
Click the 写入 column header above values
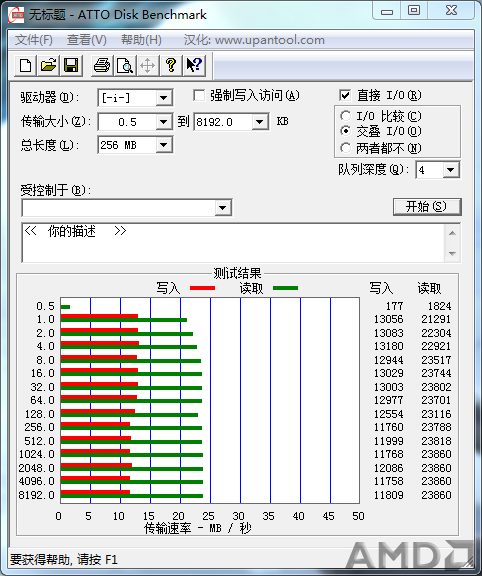click(x=381, y=288)
